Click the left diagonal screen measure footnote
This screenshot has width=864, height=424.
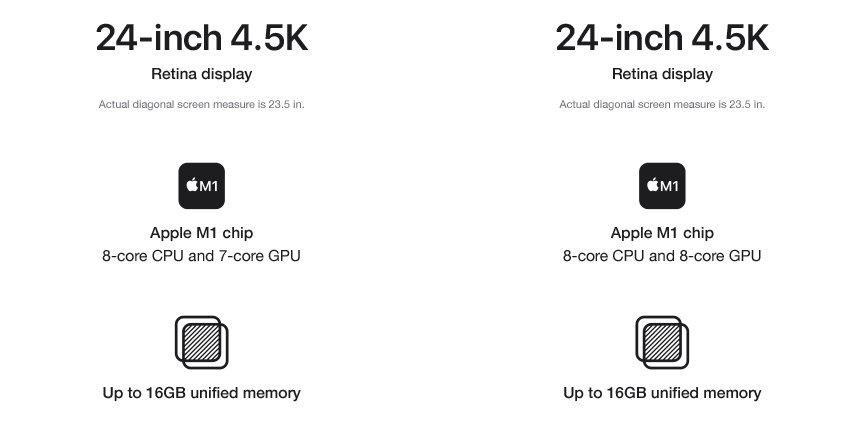202,104
